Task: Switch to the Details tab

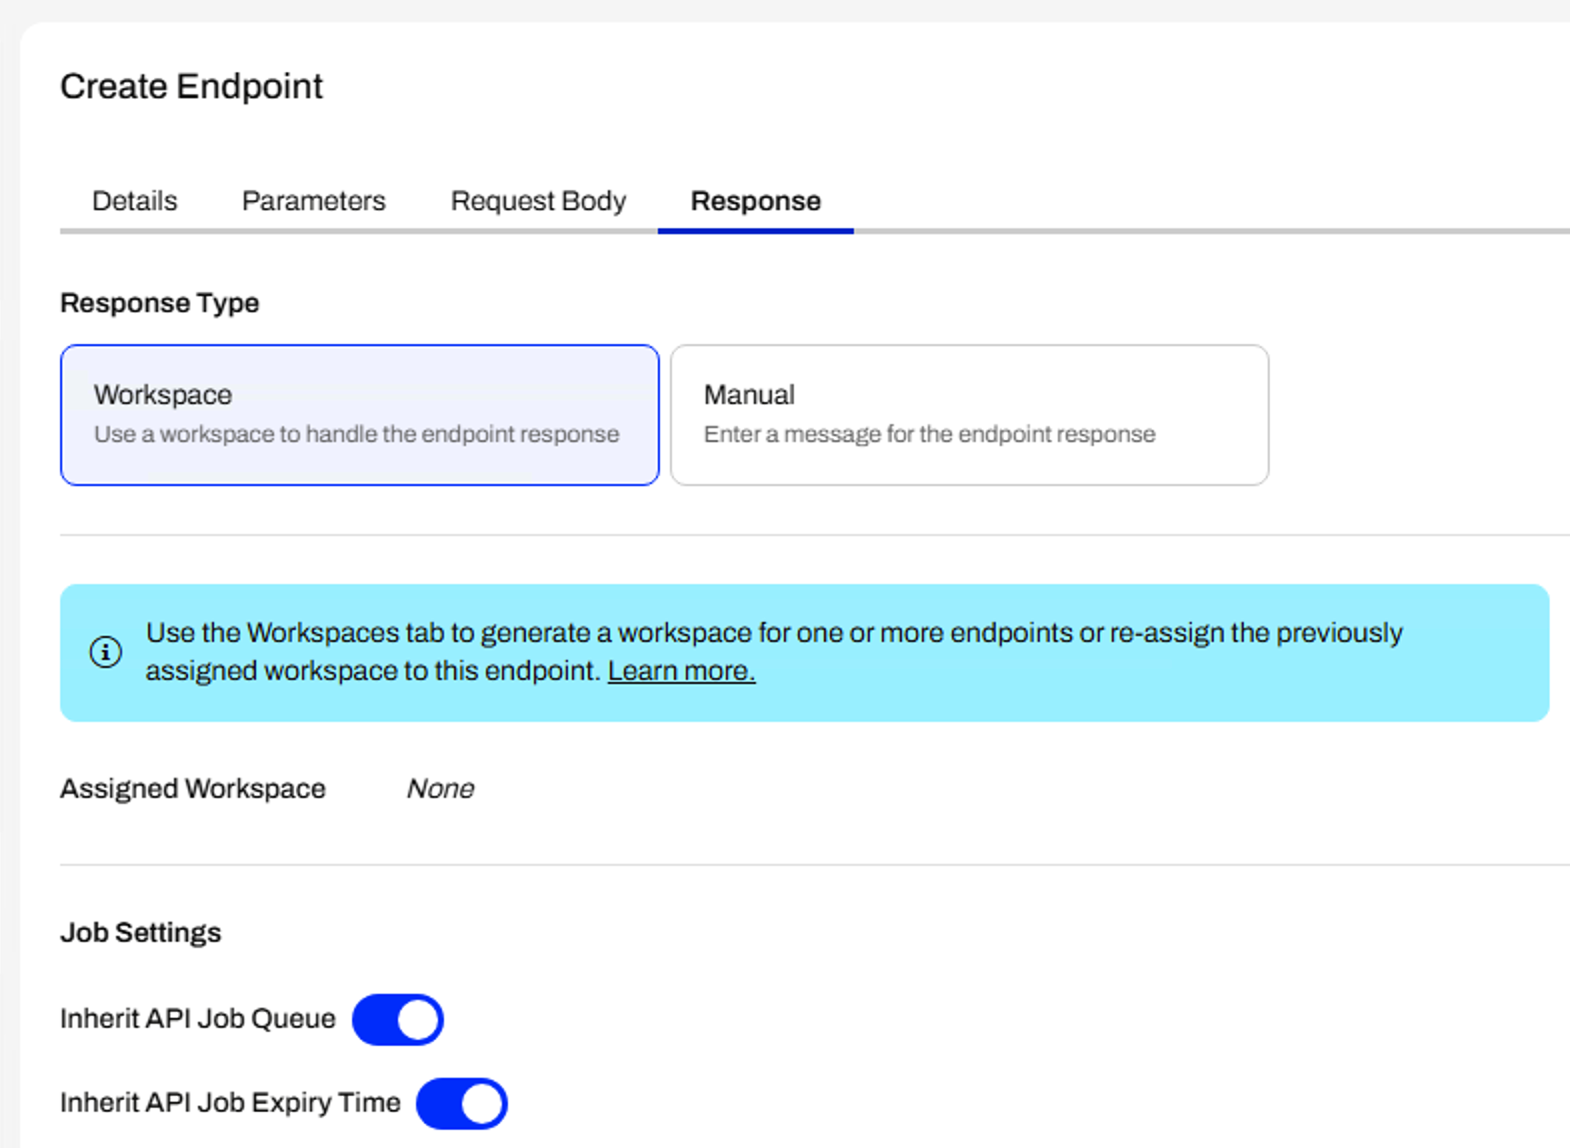Action: (134, 201)
